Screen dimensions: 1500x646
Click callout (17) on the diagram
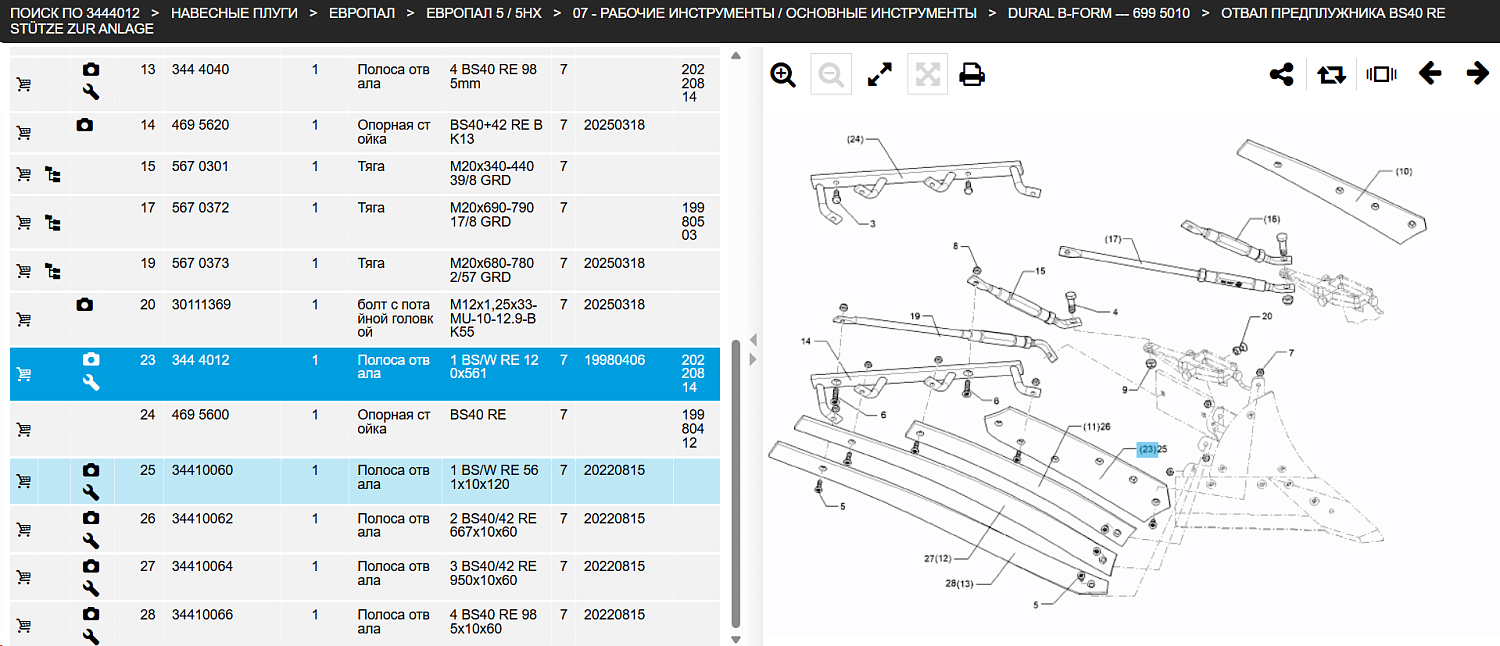tap(1114, 239)
